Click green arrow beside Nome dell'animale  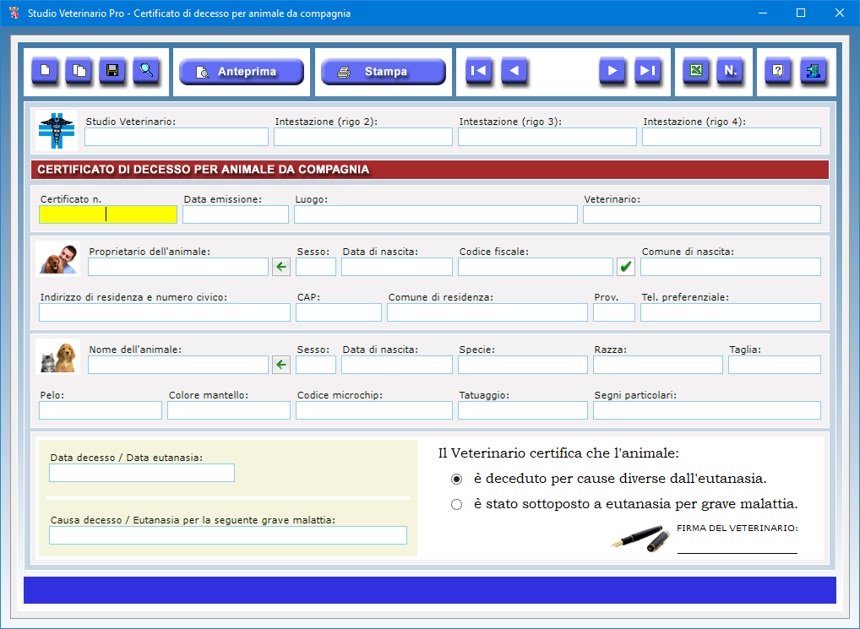(281, 365)
